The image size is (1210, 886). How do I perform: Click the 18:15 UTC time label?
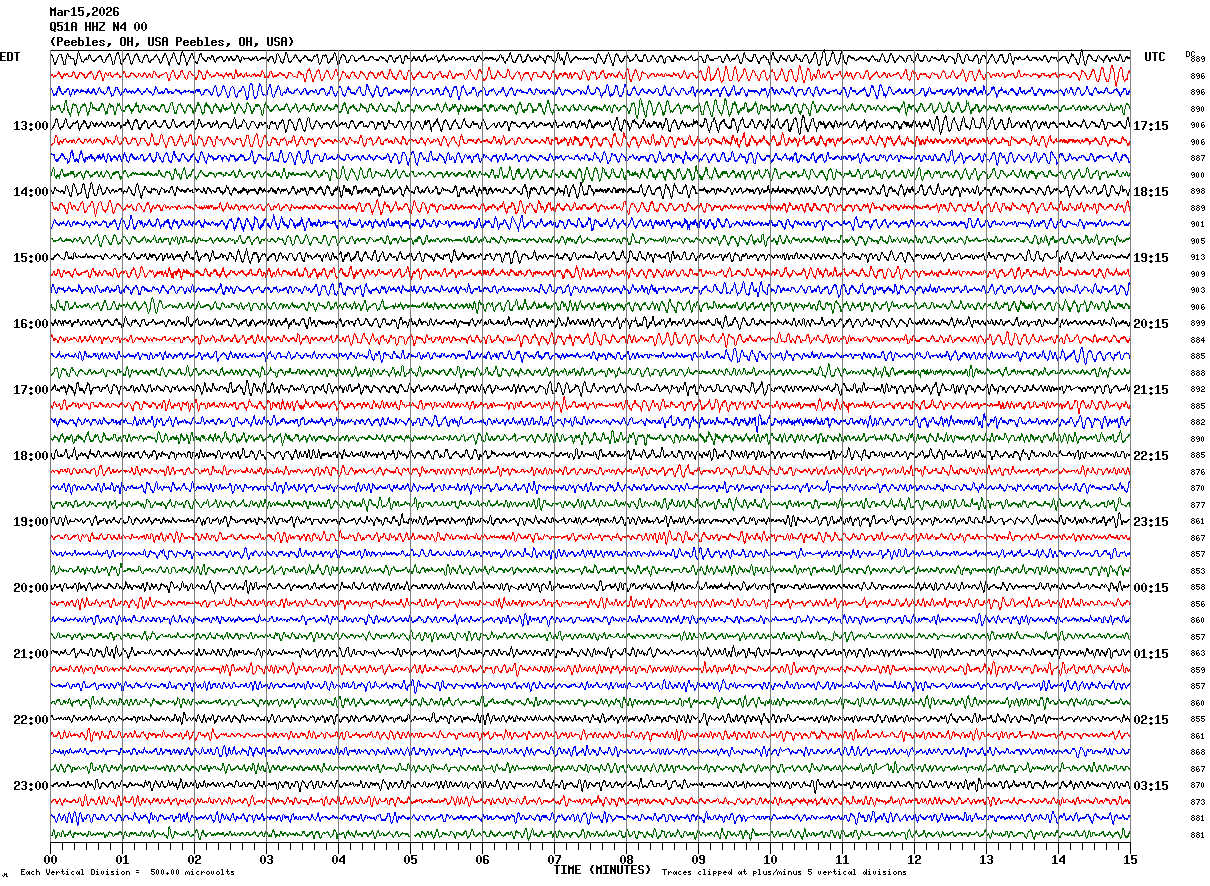click(1151, 192)
